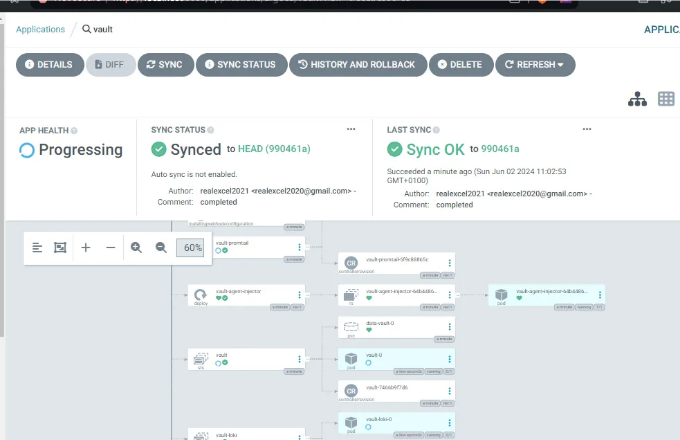Open the LAST SYNC three-dot menu
680x440 pixels.
click(x=587, y=129)
